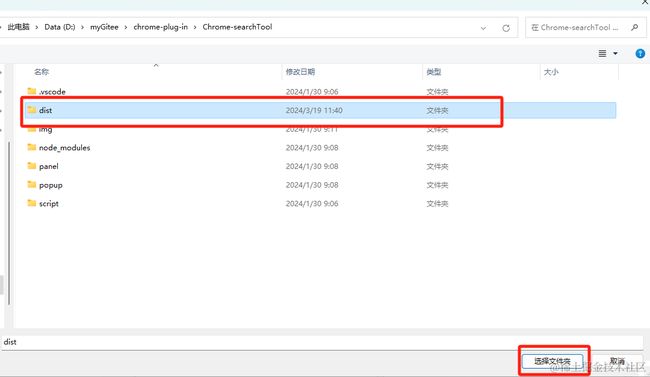This screenshot has width=650, height=377.
Task: Sort by 名称 column header
Action: click(41, 72)
